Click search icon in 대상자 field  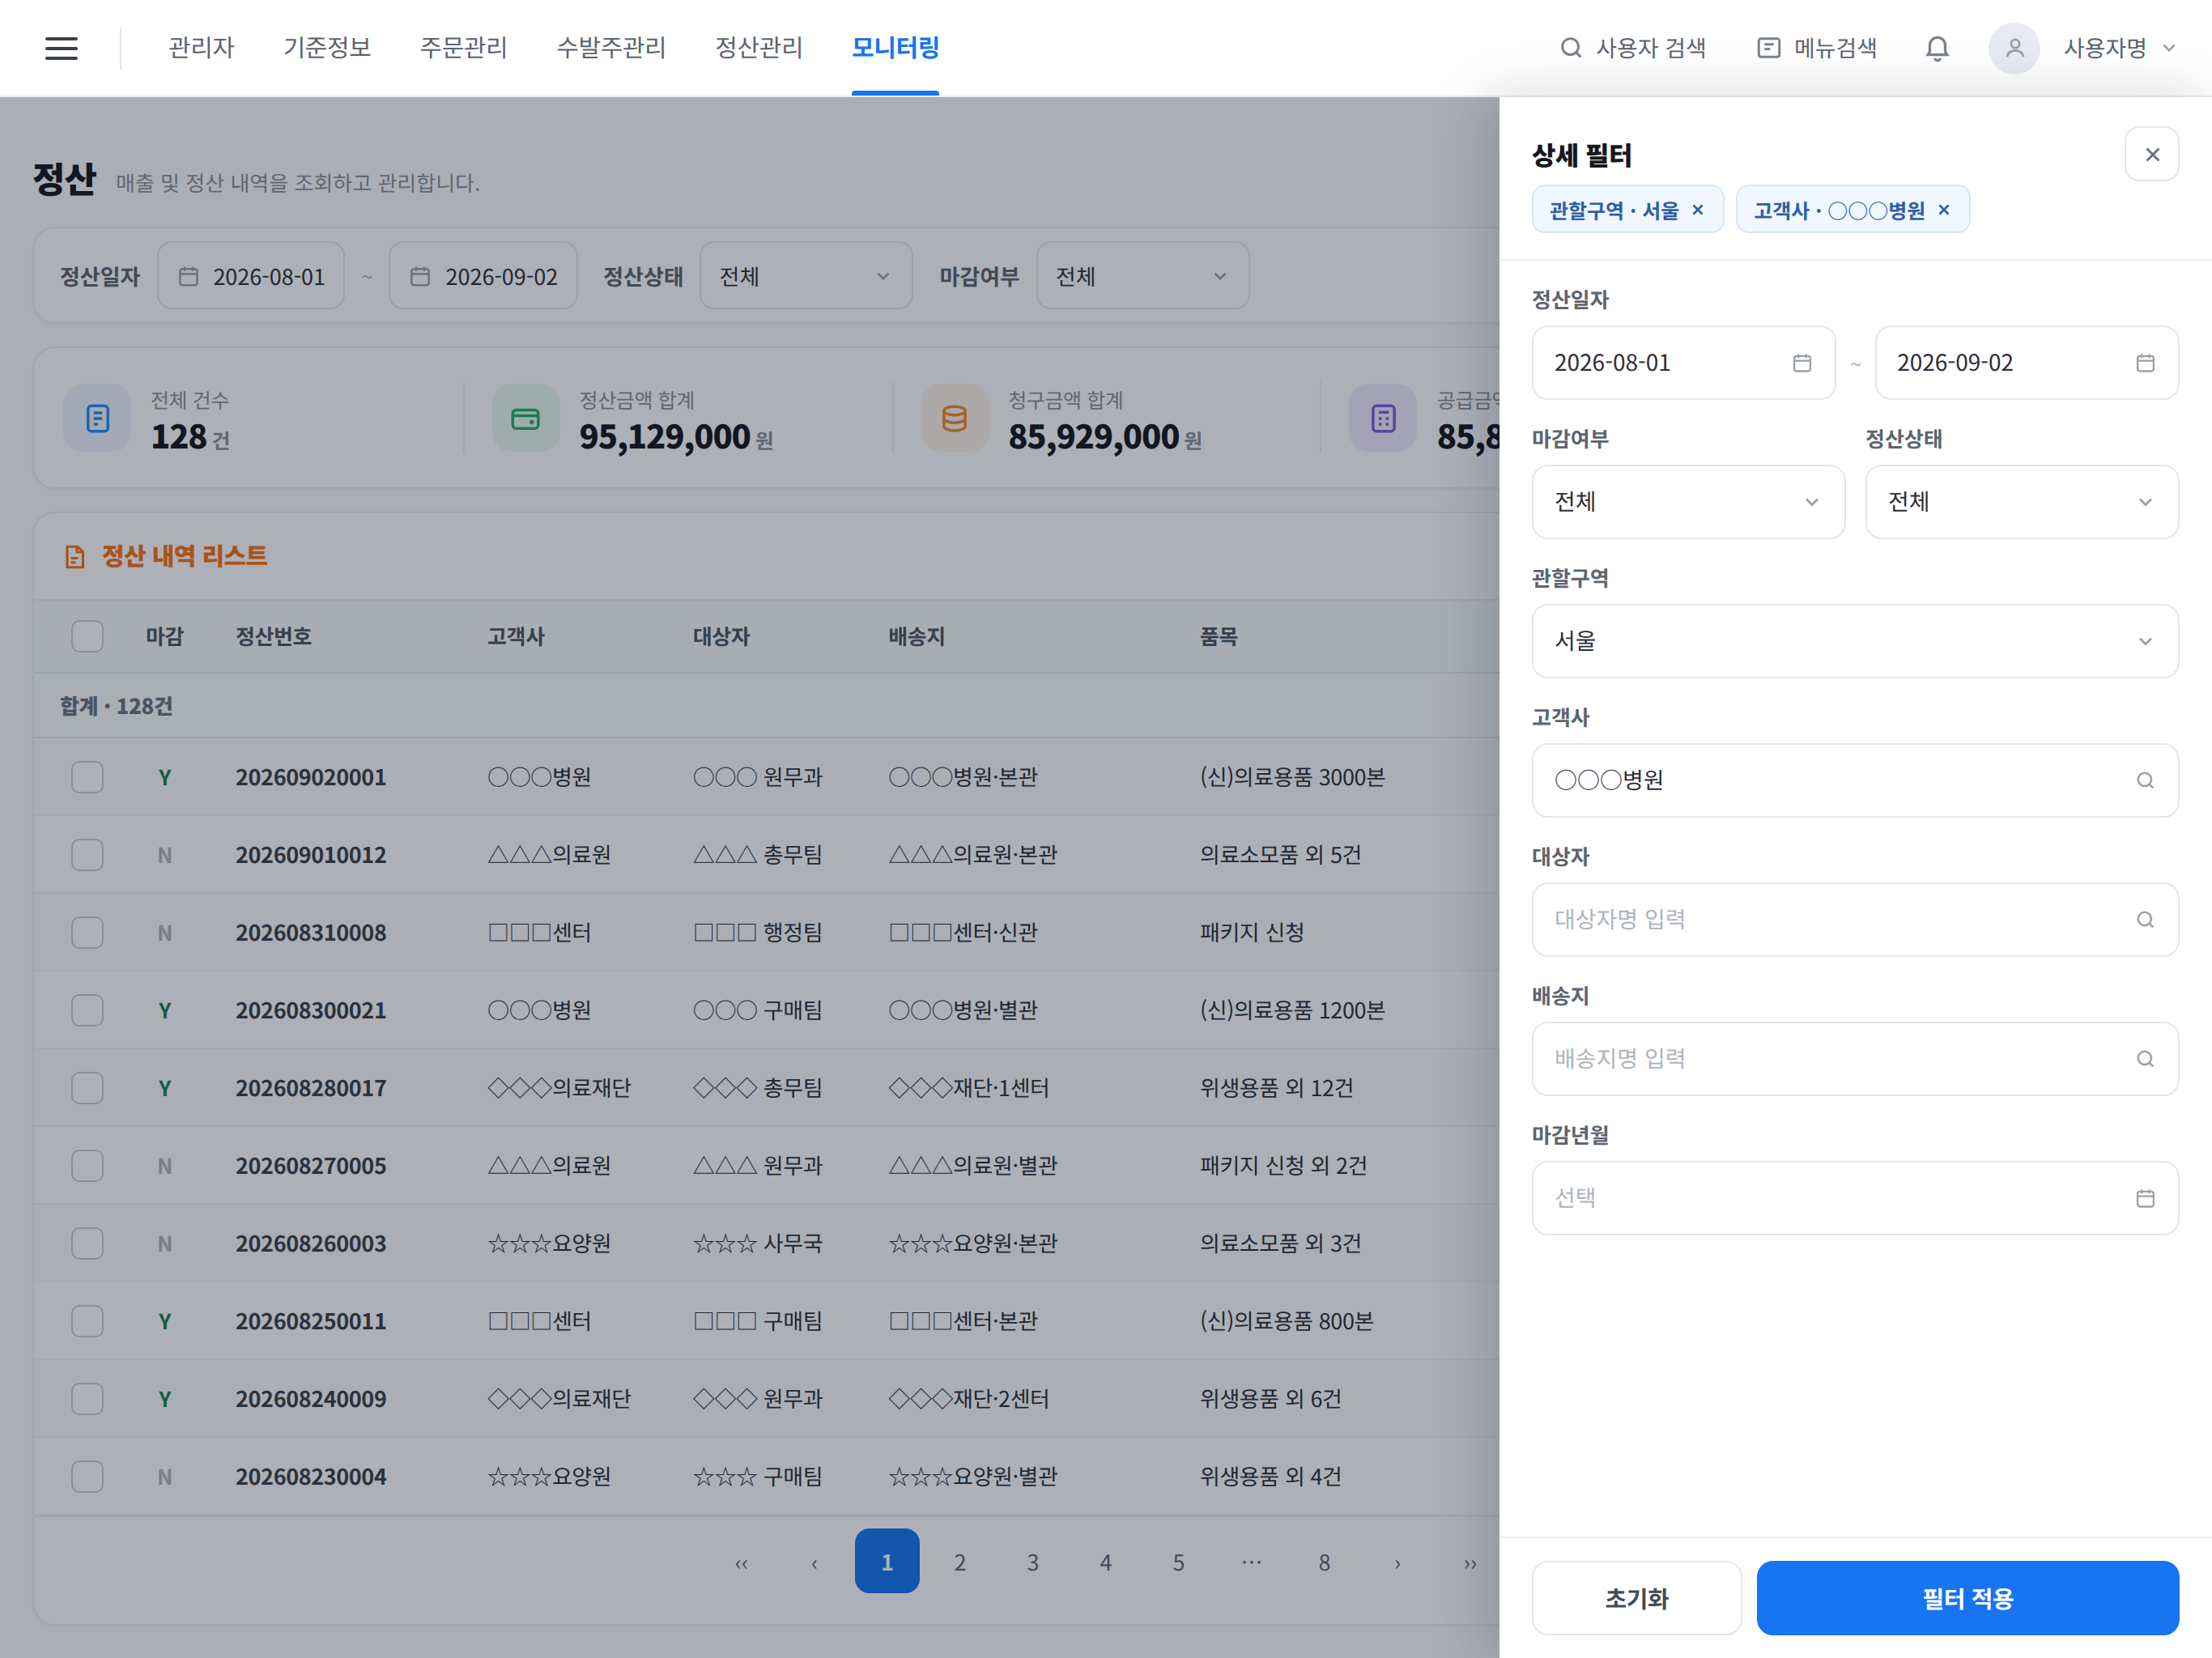[2145, 919]
